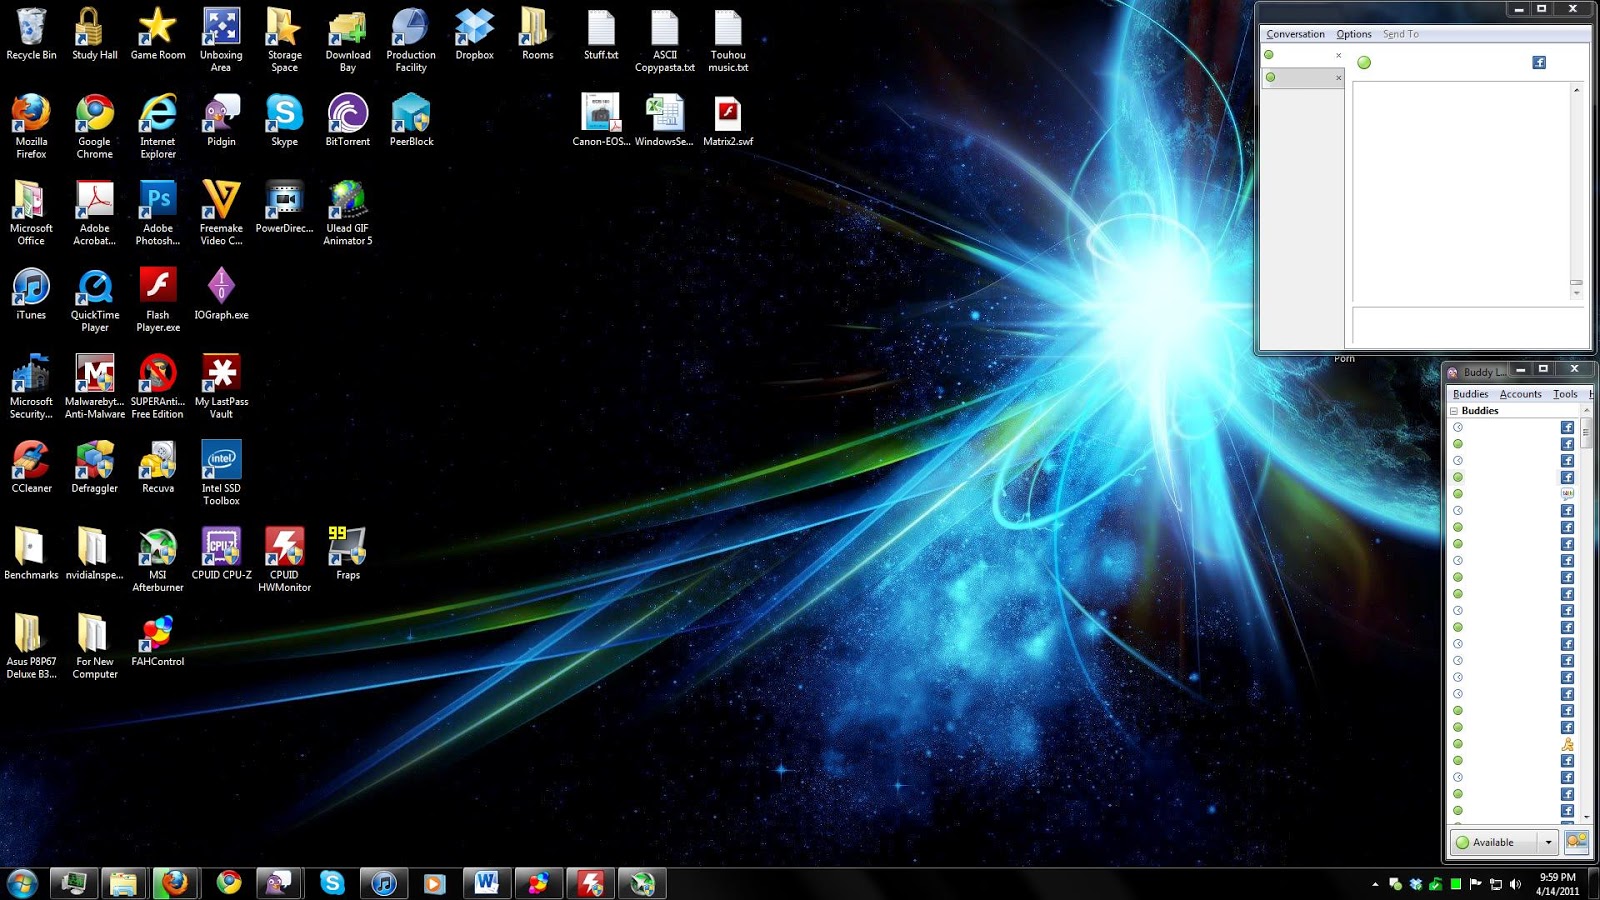Click the Pidgin taskbar button

click(x=278, y=883)
